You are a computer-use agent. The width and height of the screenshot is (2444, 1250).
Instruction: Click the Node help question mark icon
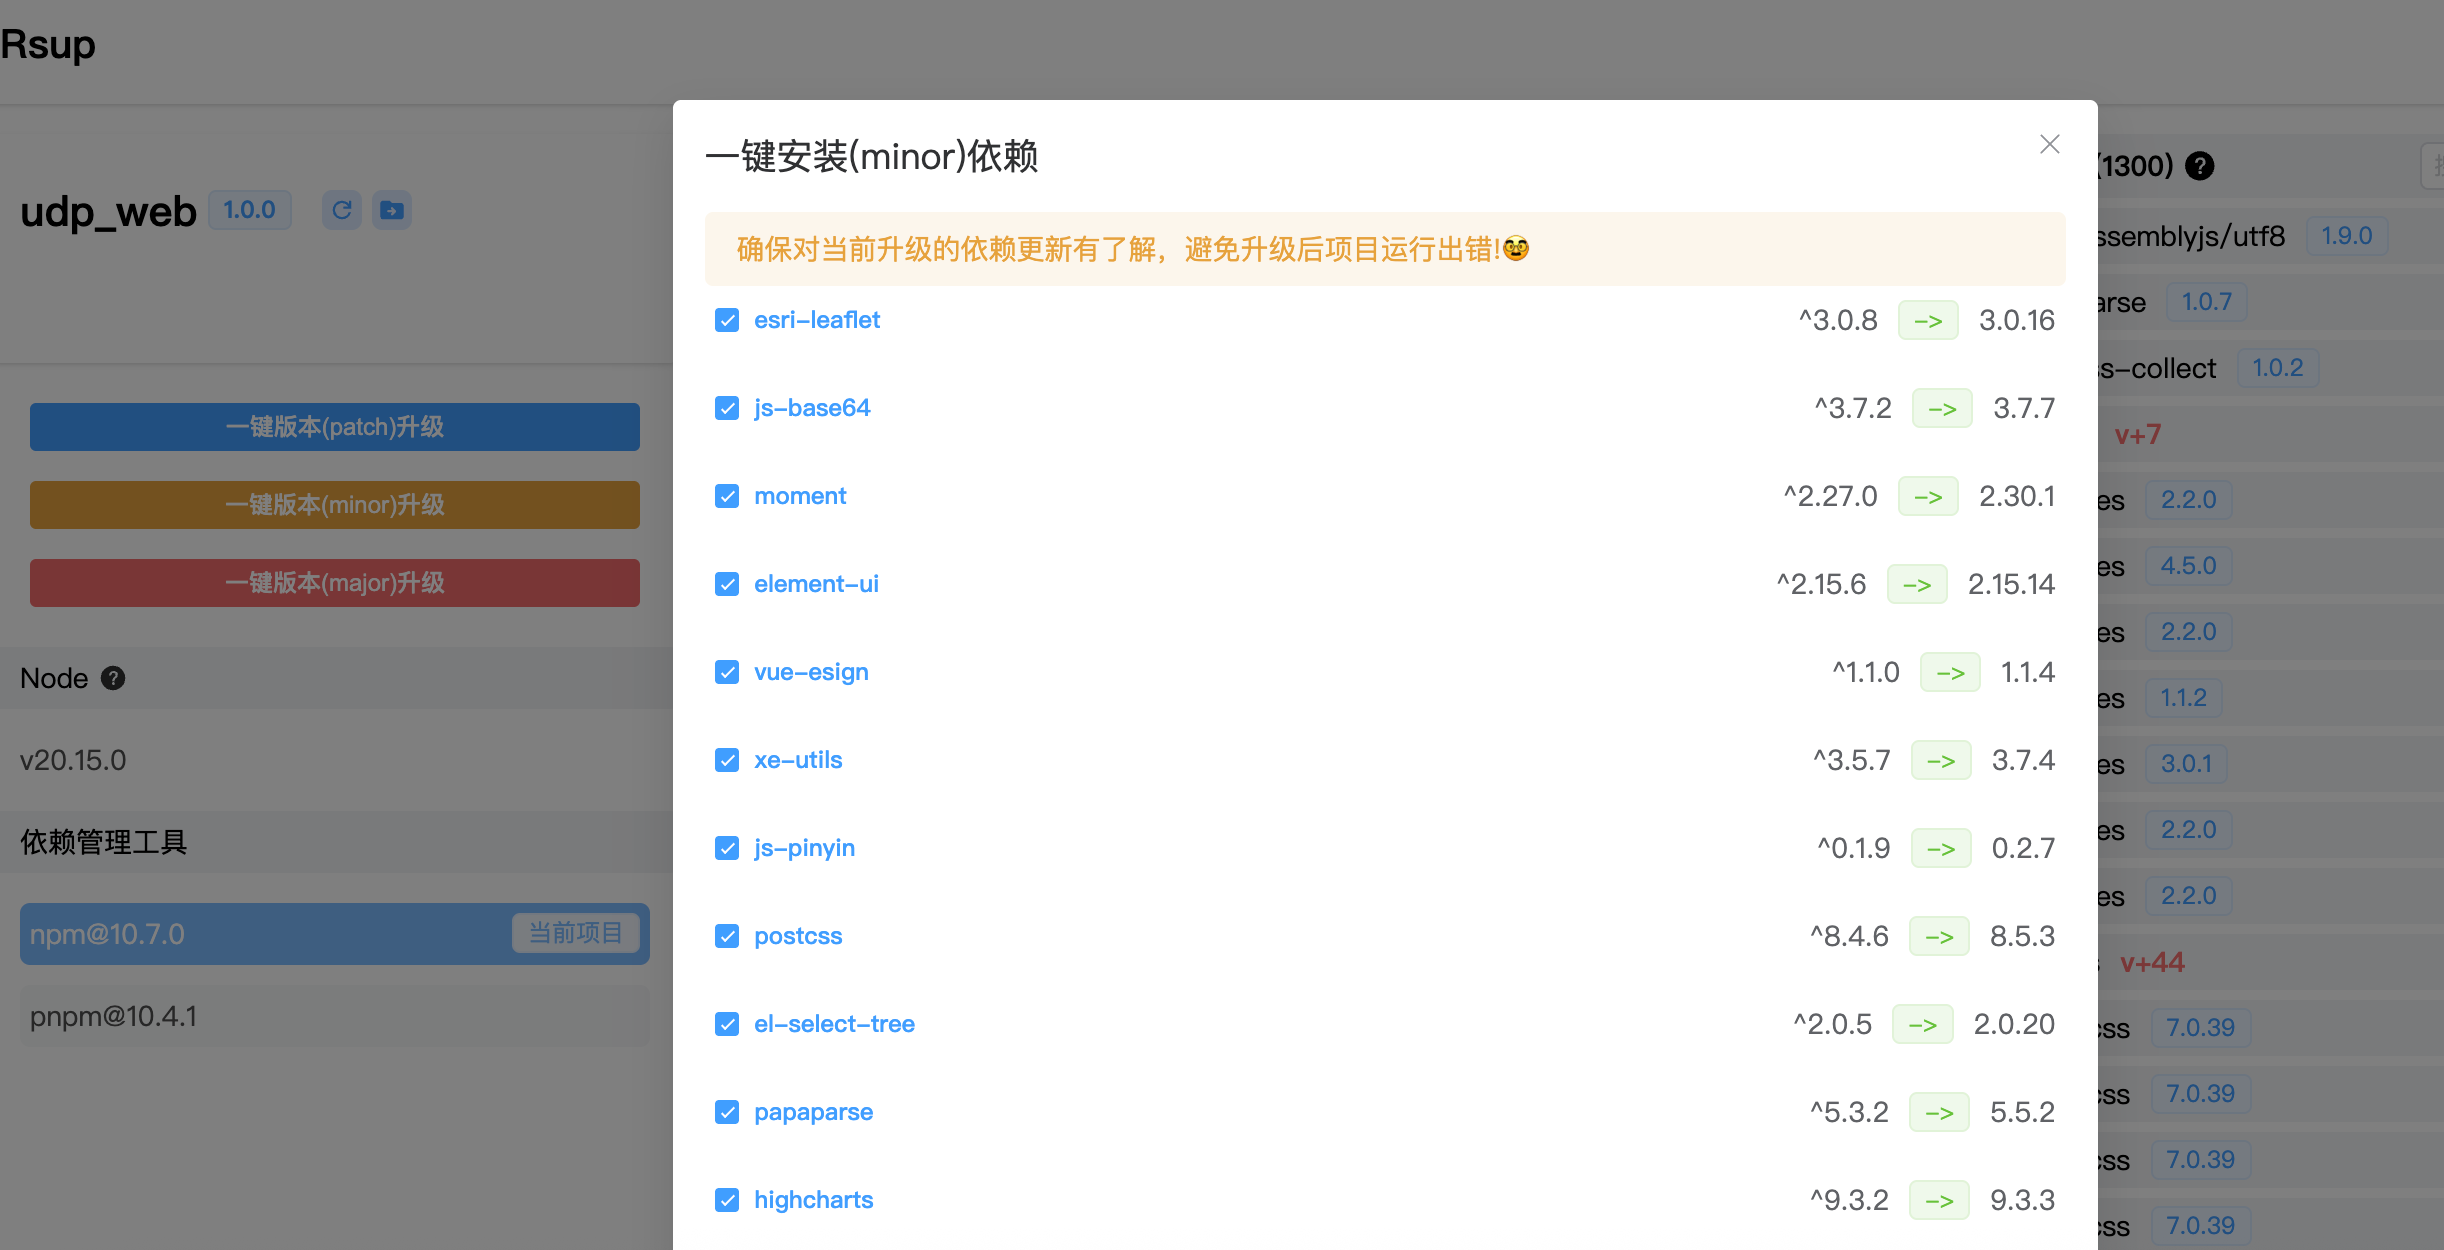point(114,678)
